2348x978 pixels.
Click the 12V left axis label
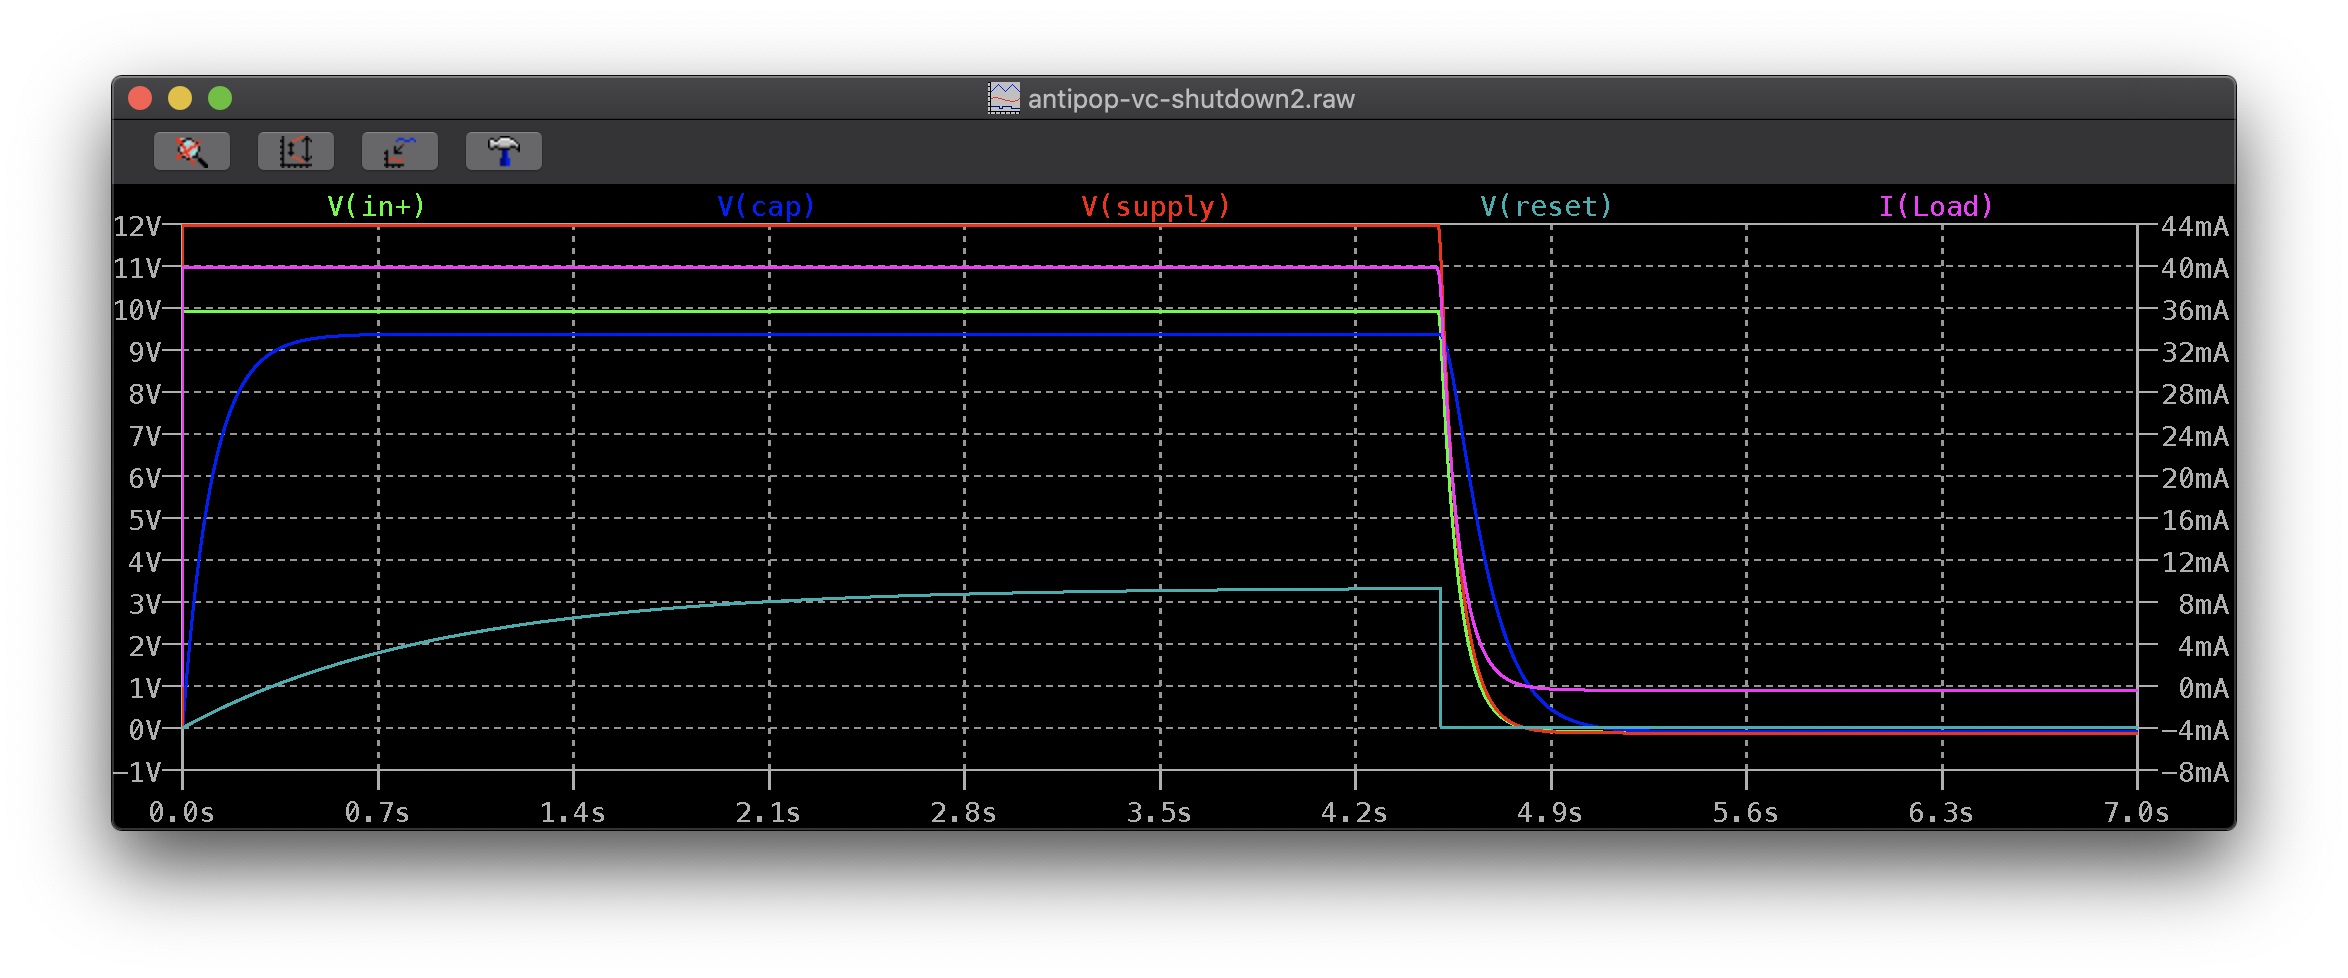click(137, 226)
